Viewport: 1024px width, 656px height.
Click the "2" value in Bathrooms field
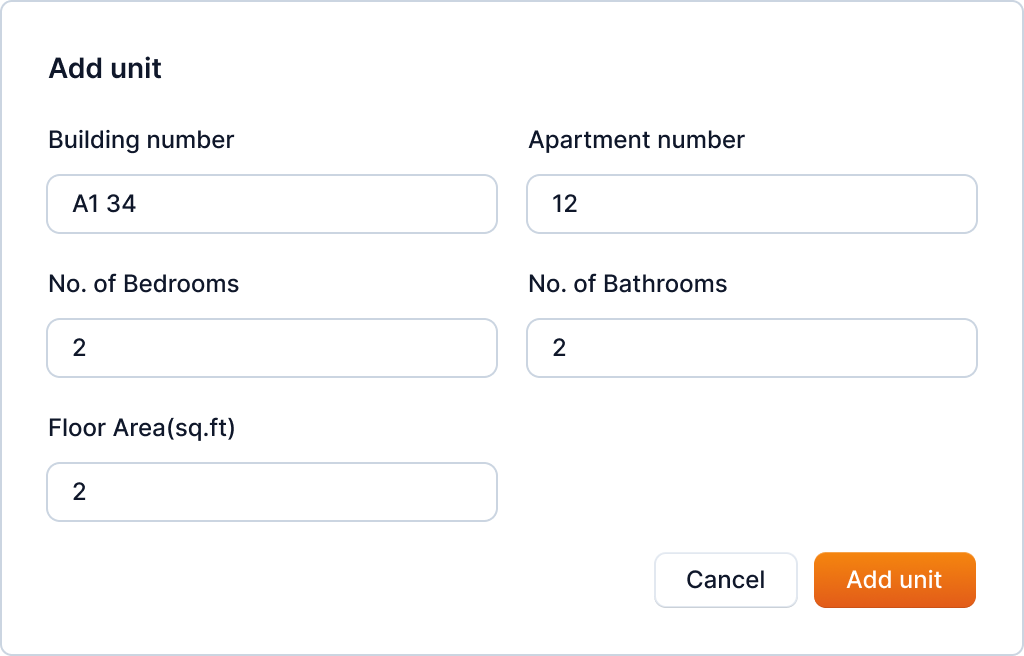tap(560, 348)
